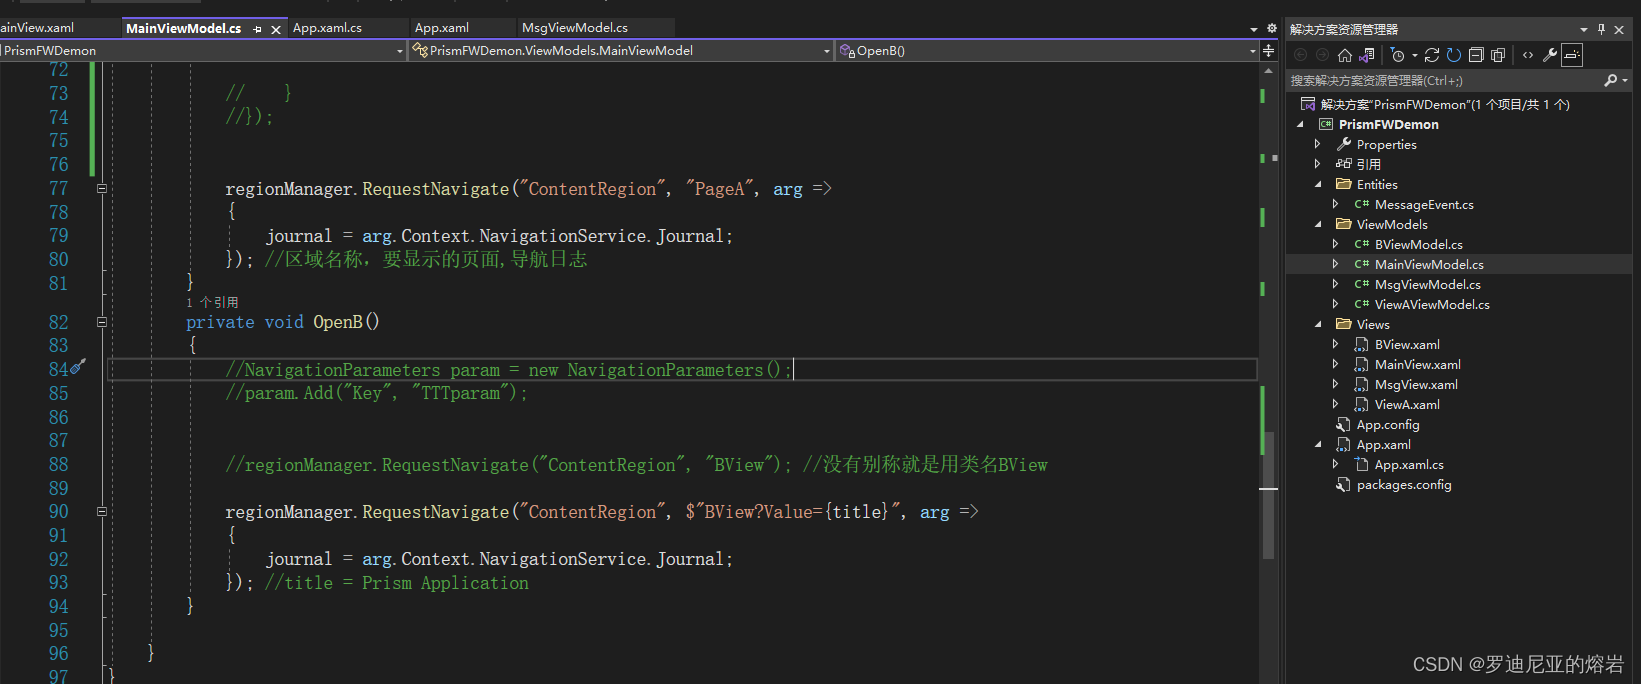Refresh the Solution Explorer

1454,55
